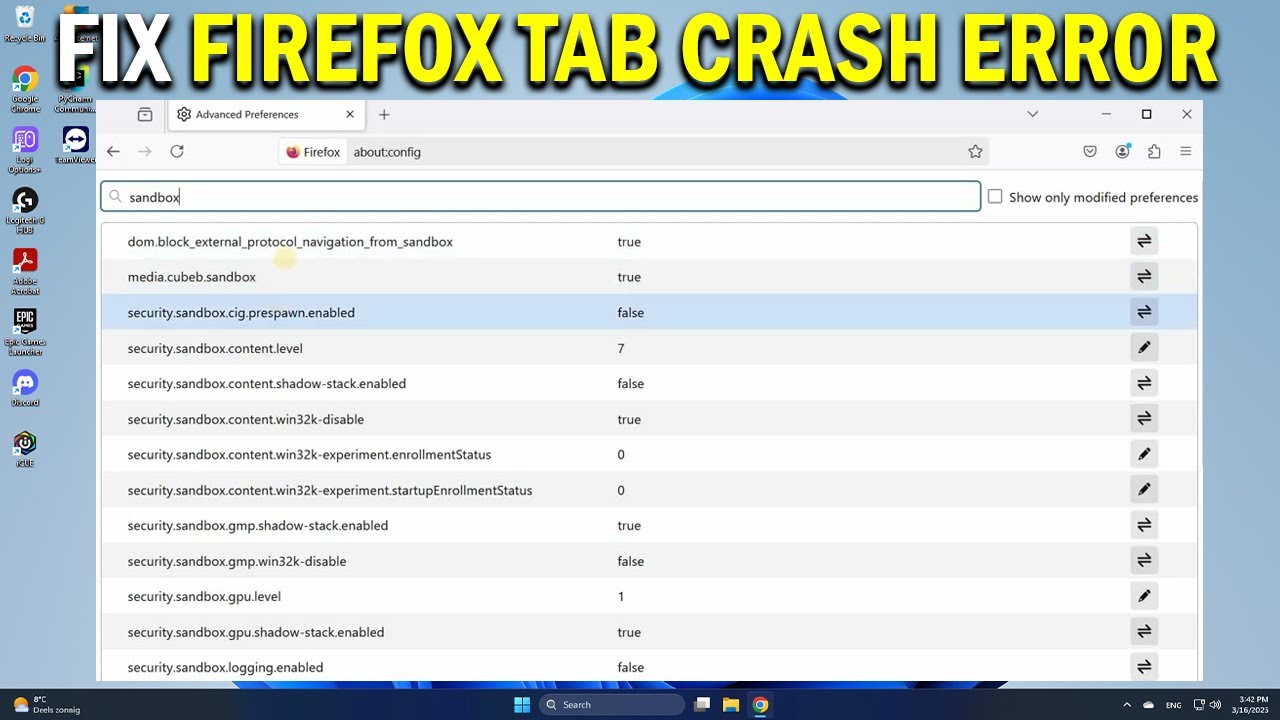Image resolution: width=1280 pixels, height=720 pixels.
Task: Open the Firefox View icon left of the tab
Action: point(145,115)
